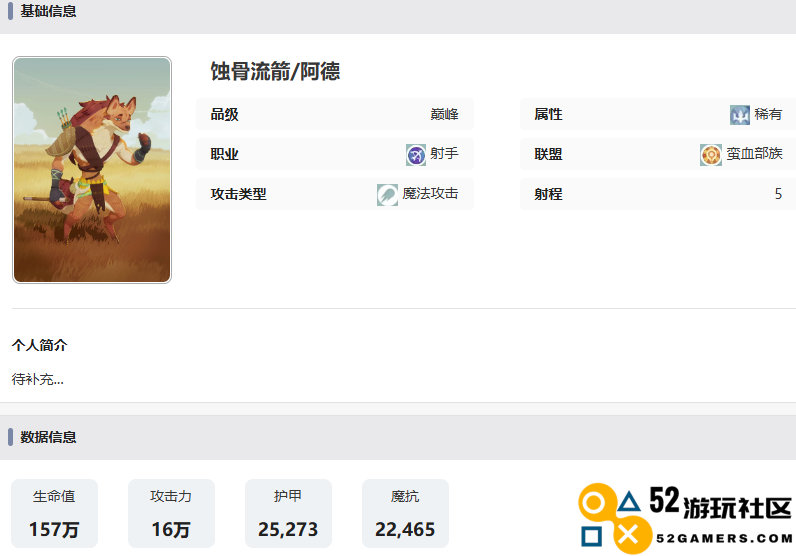The image size is (796, 556).
Task: Click the 个人简介 heading
Action: [40, 345]
